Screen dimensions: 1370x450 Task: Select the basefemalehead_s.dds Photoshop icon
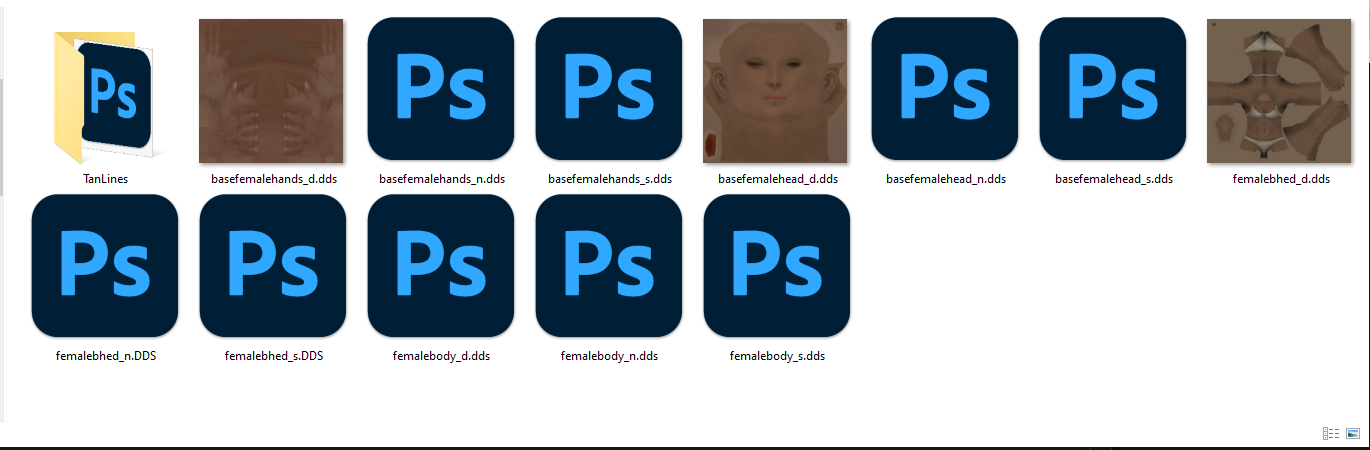[x=1113, y=90]
